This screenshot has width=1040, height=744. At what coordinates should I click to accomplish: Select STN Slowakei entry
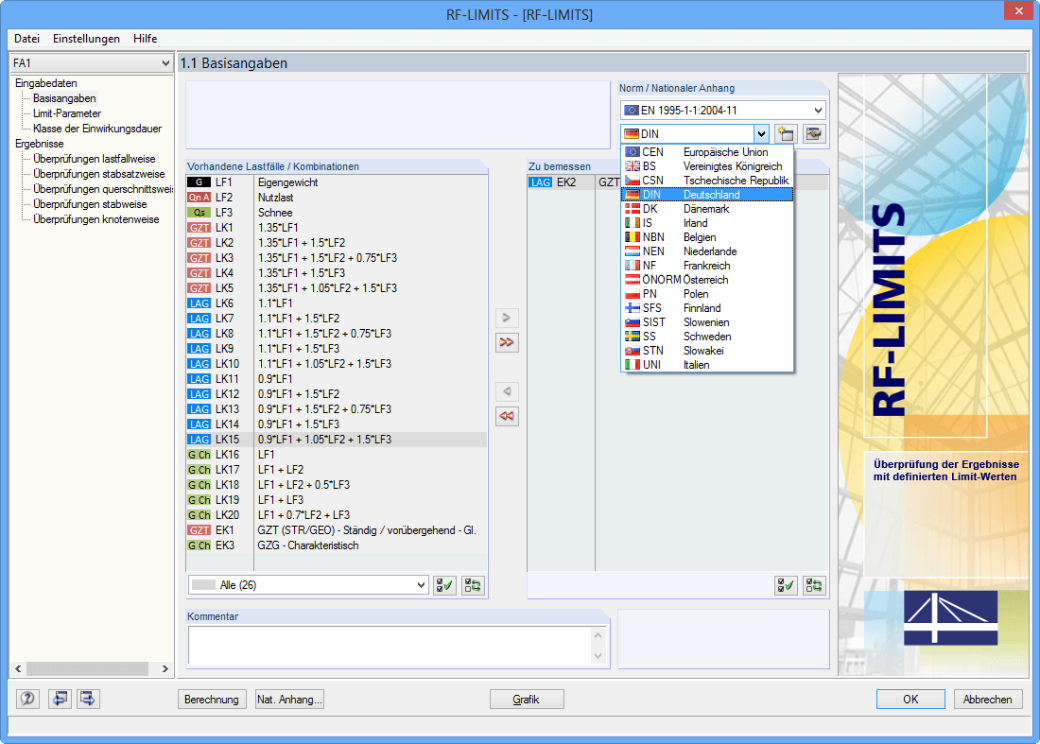click(707, 350)
